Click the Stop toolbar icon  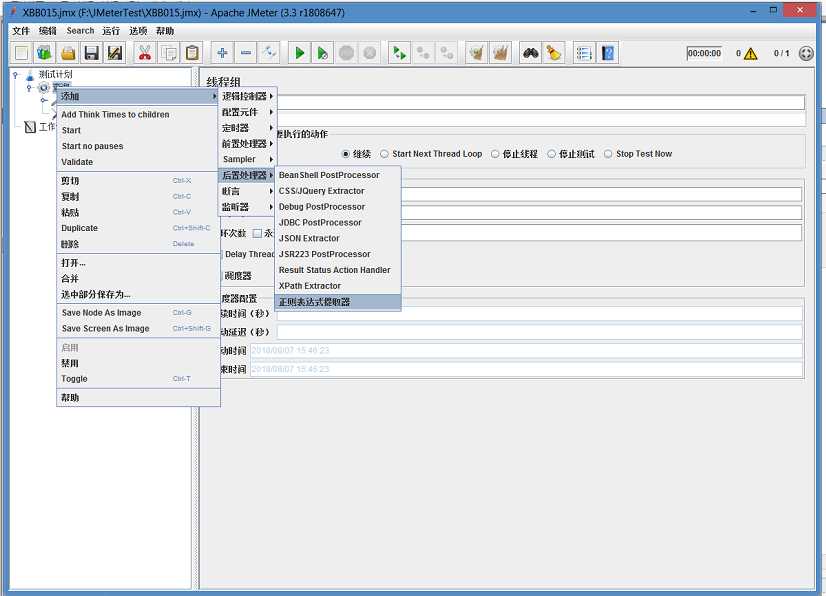coord(346,53)
